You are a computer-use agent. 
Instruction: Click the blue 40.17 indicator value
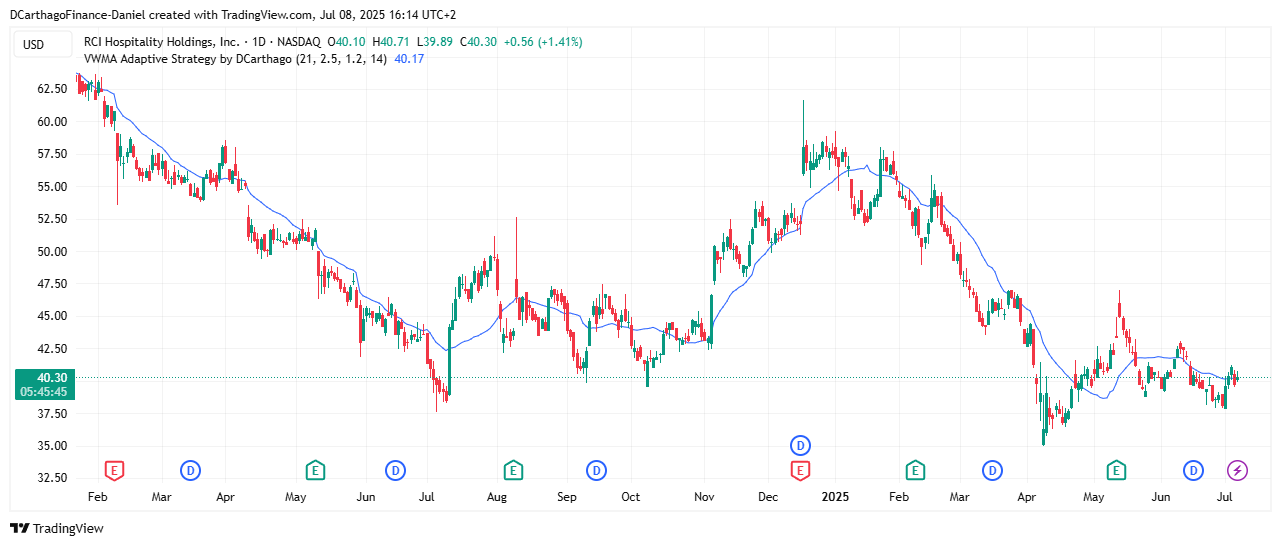tap(410, 59)
